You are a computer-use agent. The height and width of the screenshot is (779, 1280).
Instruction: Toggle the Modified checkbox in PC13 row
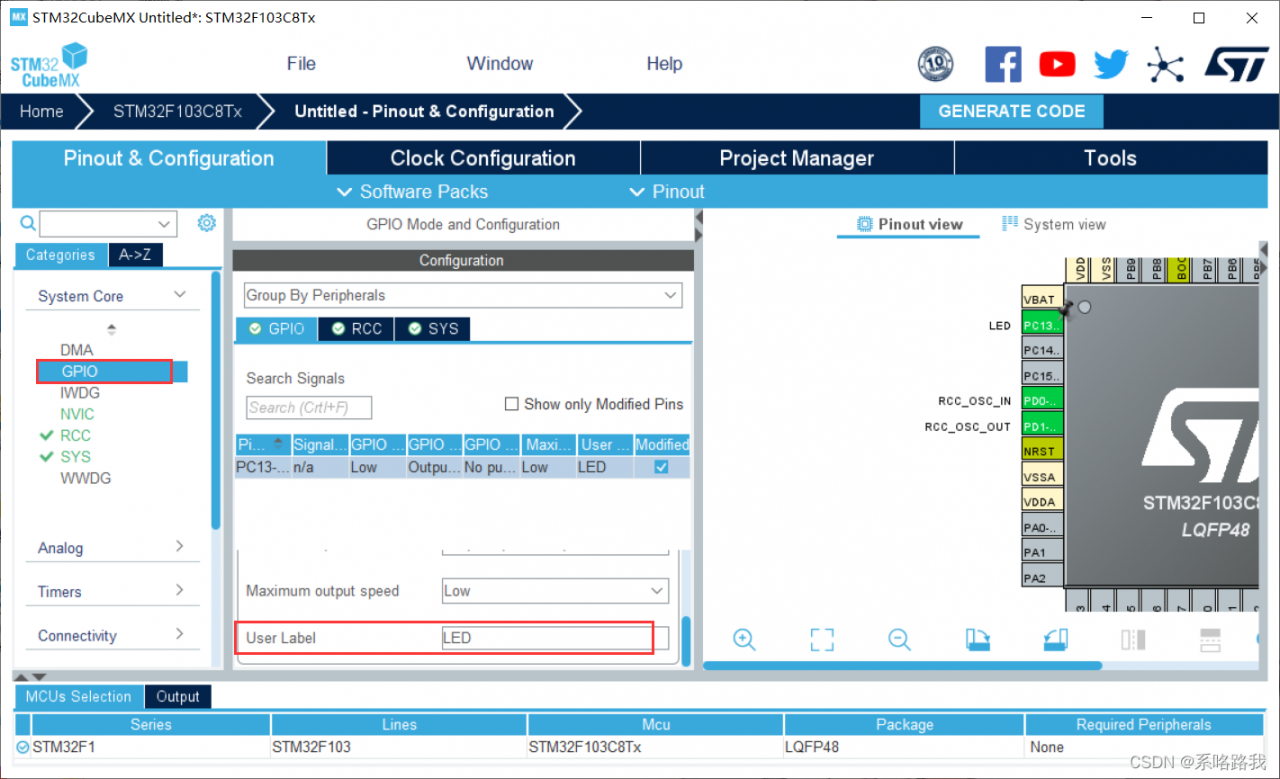pyautogui.click(x=661, y=467)
